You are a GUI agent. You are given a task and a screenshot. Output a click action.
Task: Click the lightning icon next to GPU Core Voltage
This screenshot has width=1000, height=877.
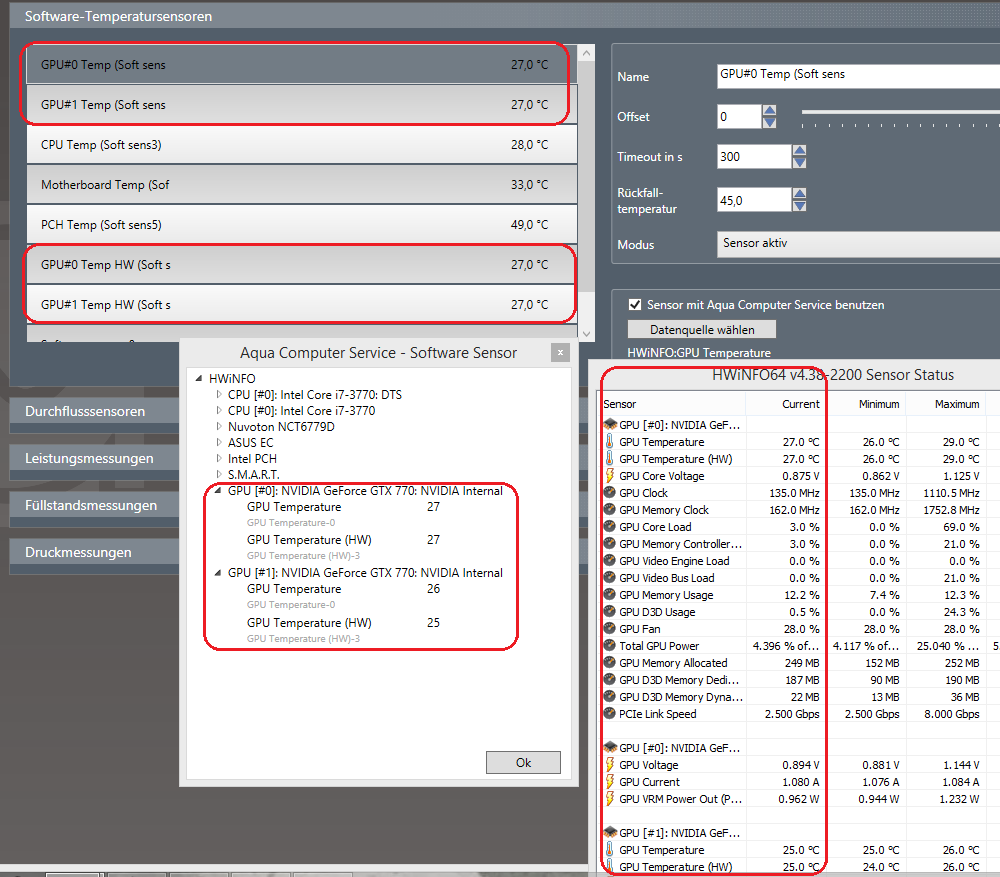610,476
